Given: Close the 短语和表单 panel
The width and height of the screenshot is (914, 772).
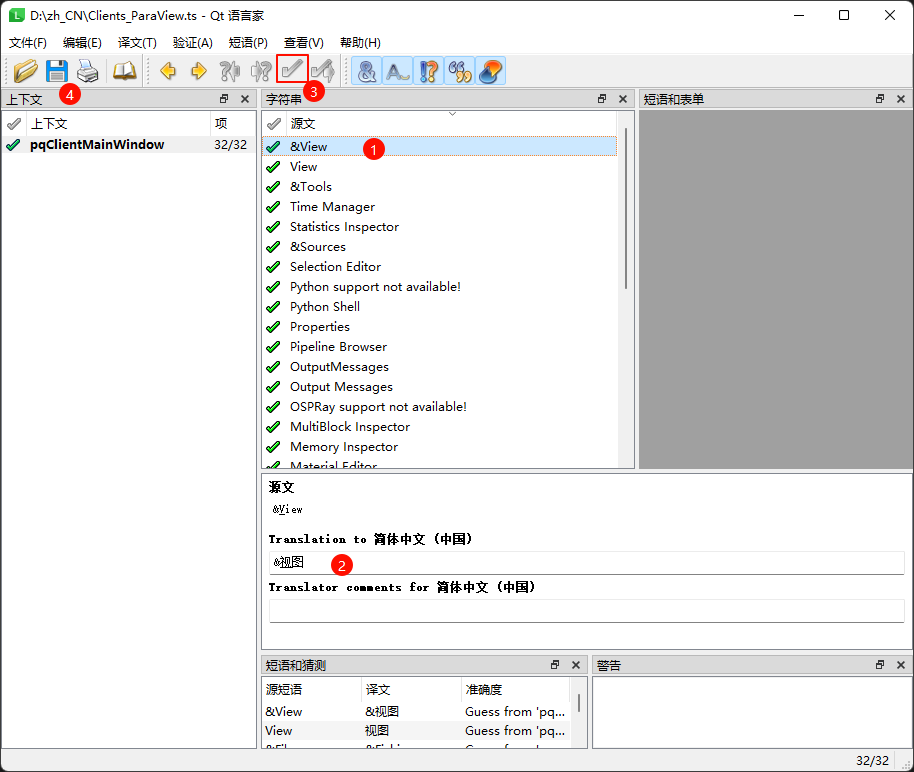Looking at the screenshot, I should (900, 99).
